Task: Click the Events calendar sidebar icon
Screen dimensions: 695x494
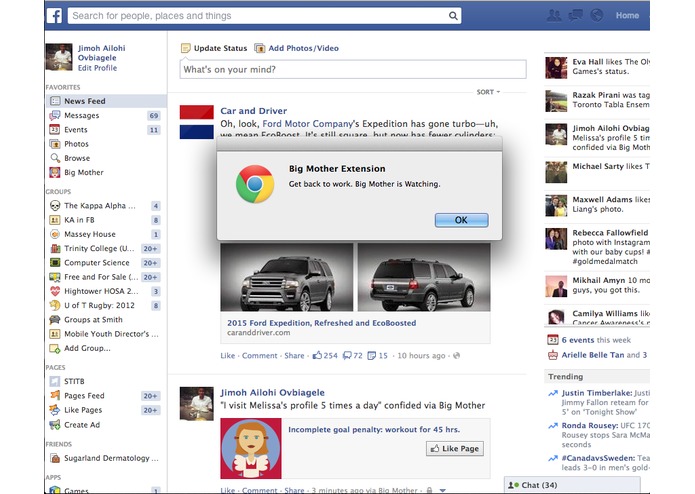Action: click(55, 129)
